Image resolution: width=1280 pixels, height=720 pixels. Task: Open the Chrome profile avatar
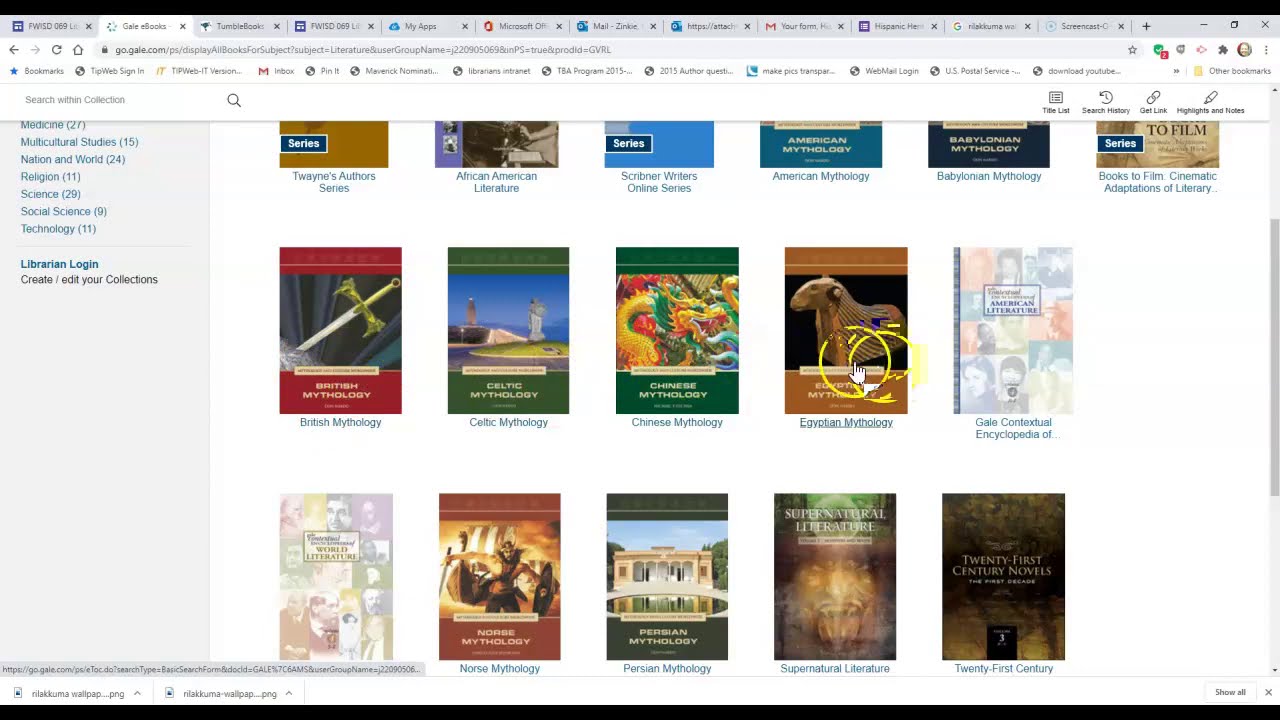(1244, 49)
